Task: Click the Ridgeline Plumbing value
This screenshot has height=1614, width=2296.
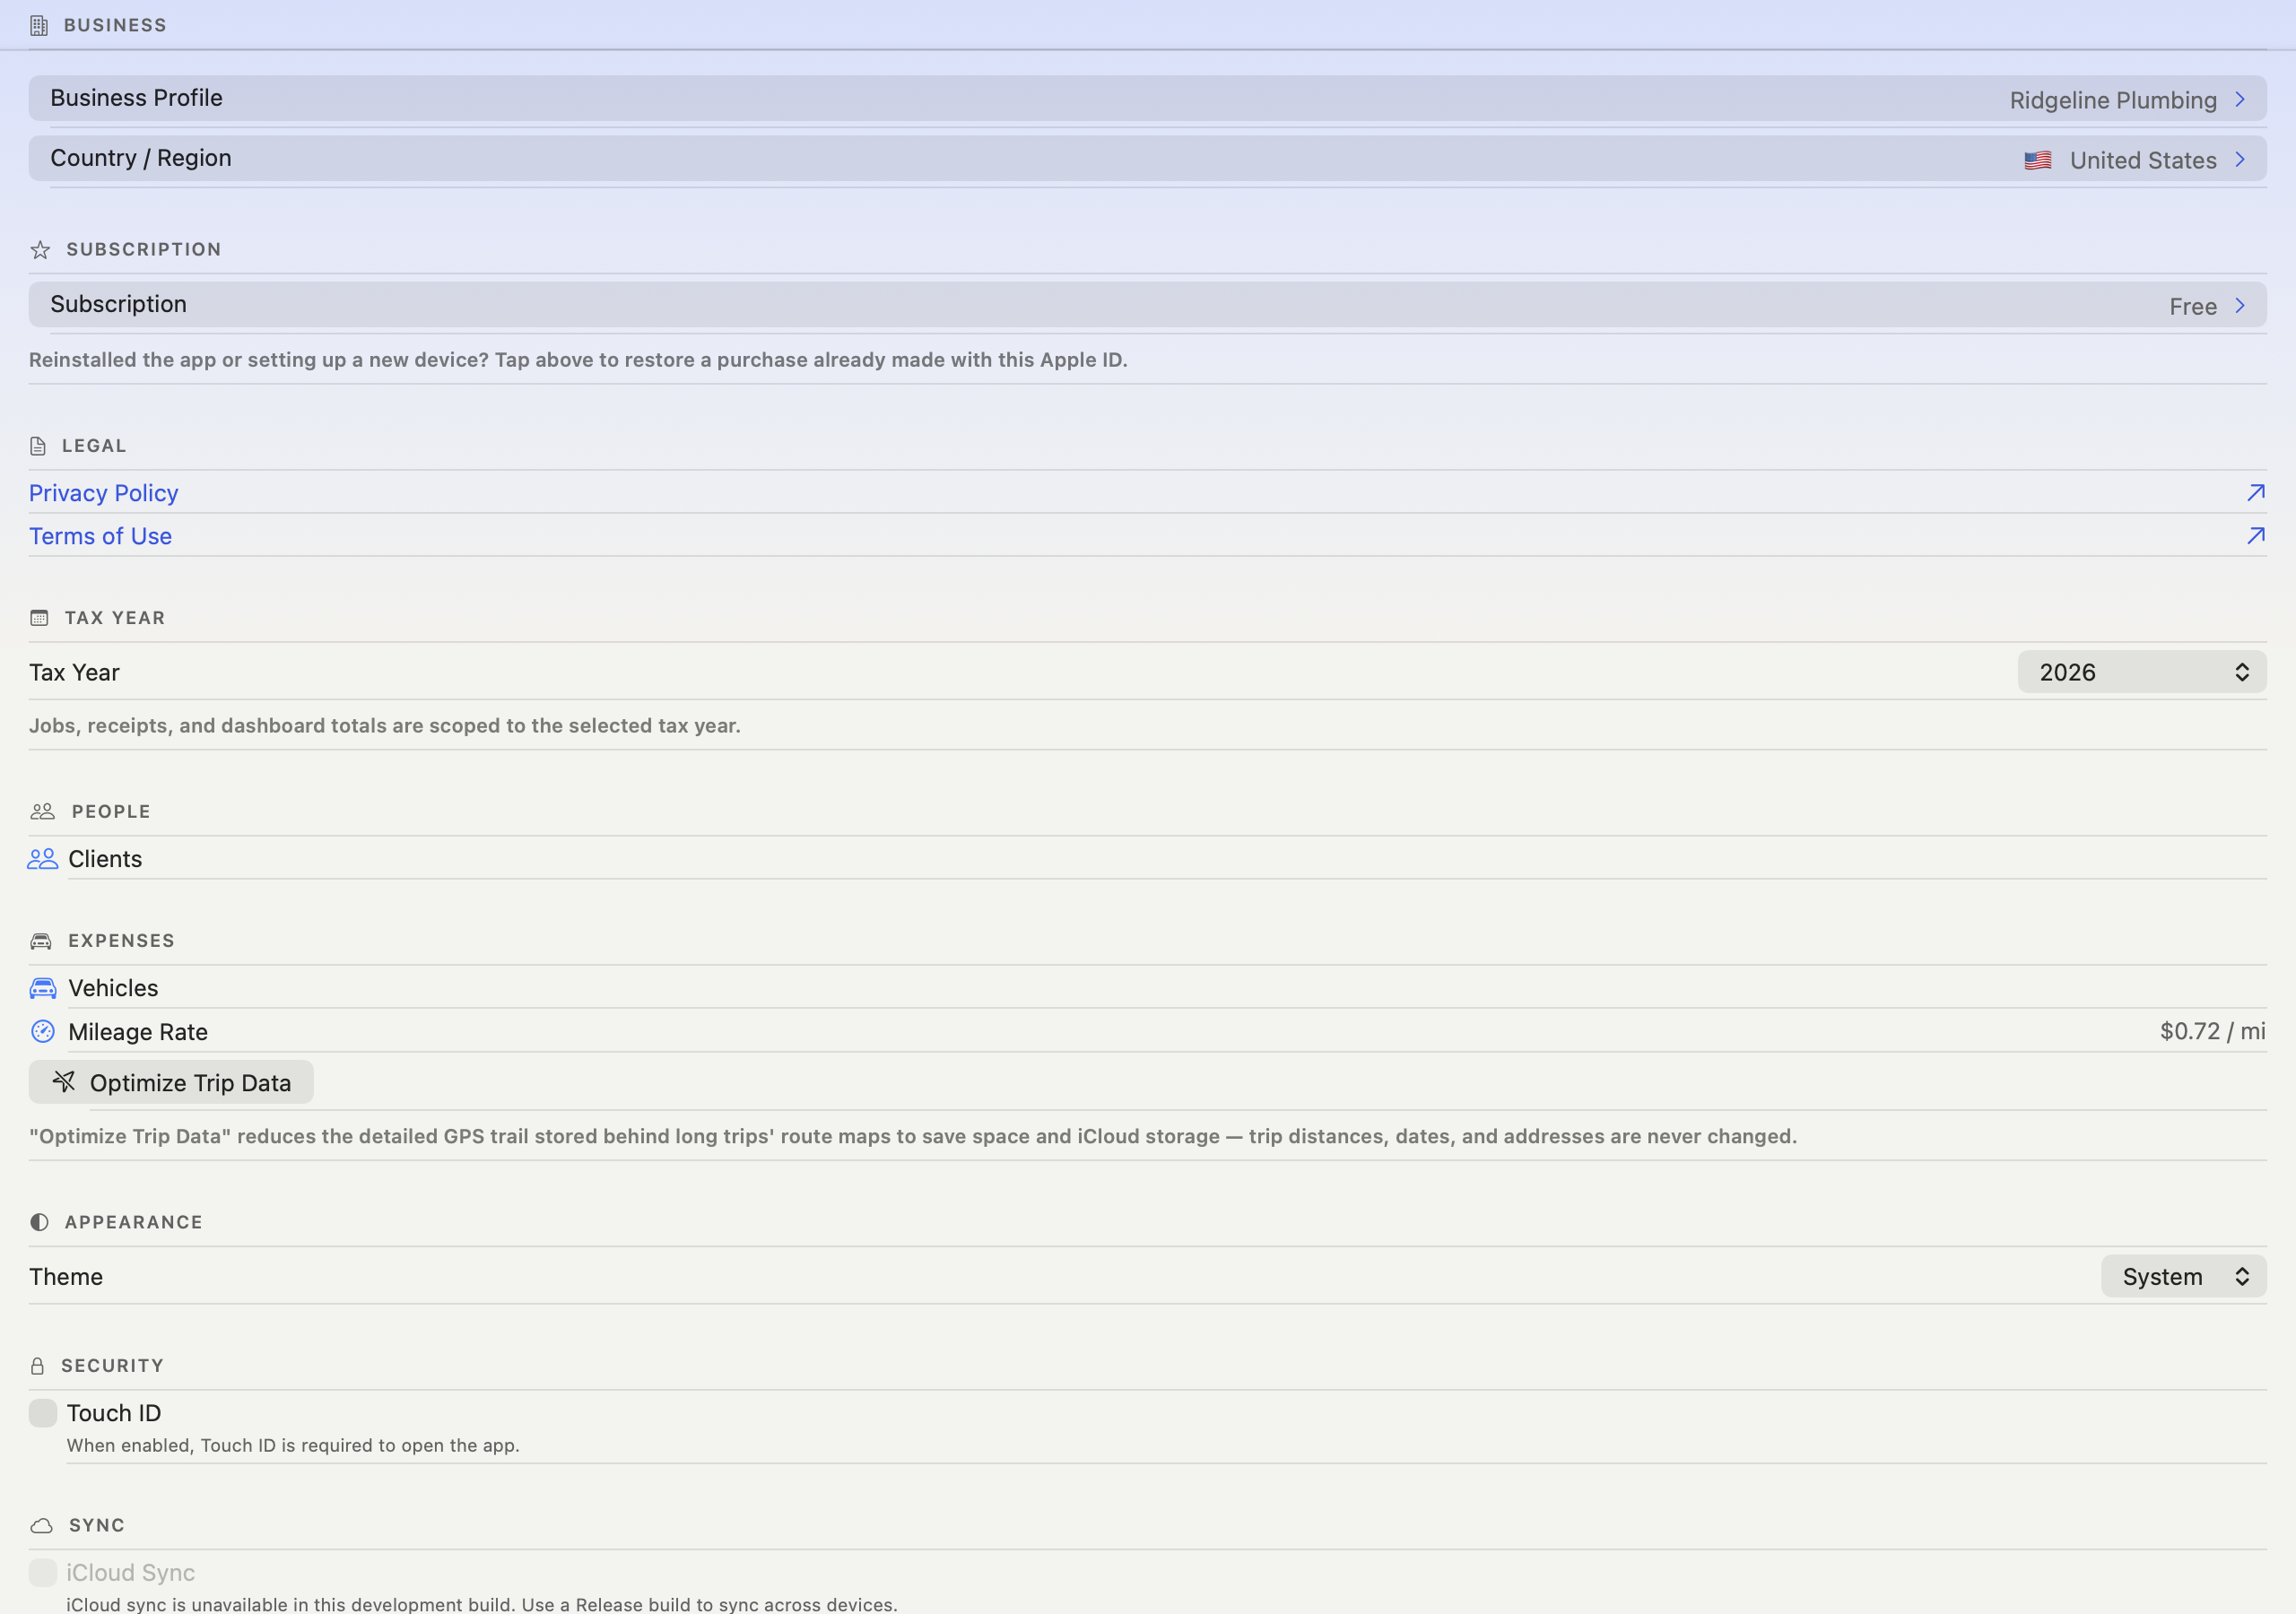Action: 2113,100
